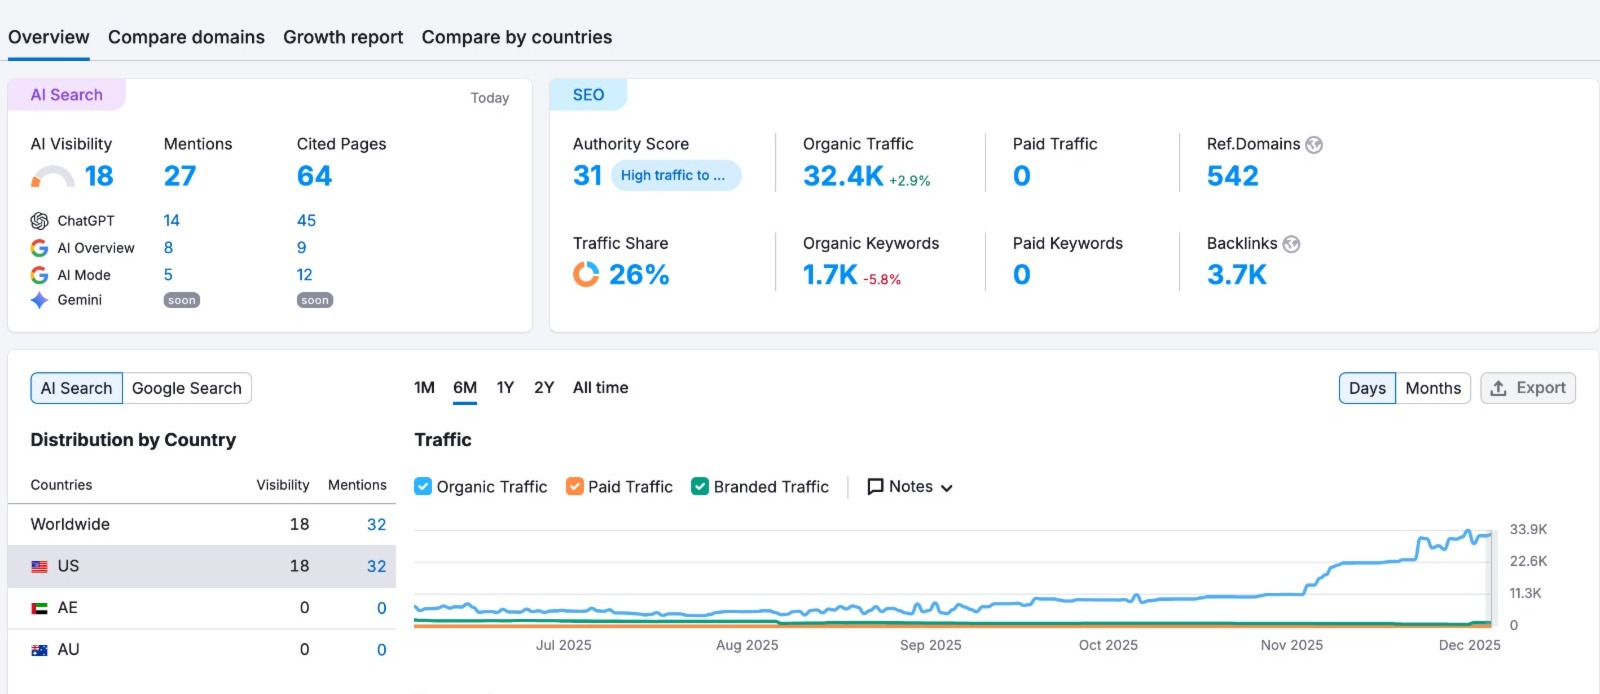This screenshot has height=694, width=1600.
Task: Click the ChatGPT logo icon
Action: click(x=39, y=221)
